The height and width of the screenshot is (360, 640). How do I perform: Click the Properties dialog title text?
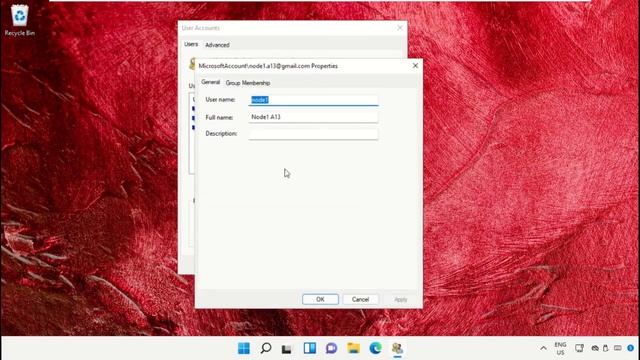click(268, 66)
